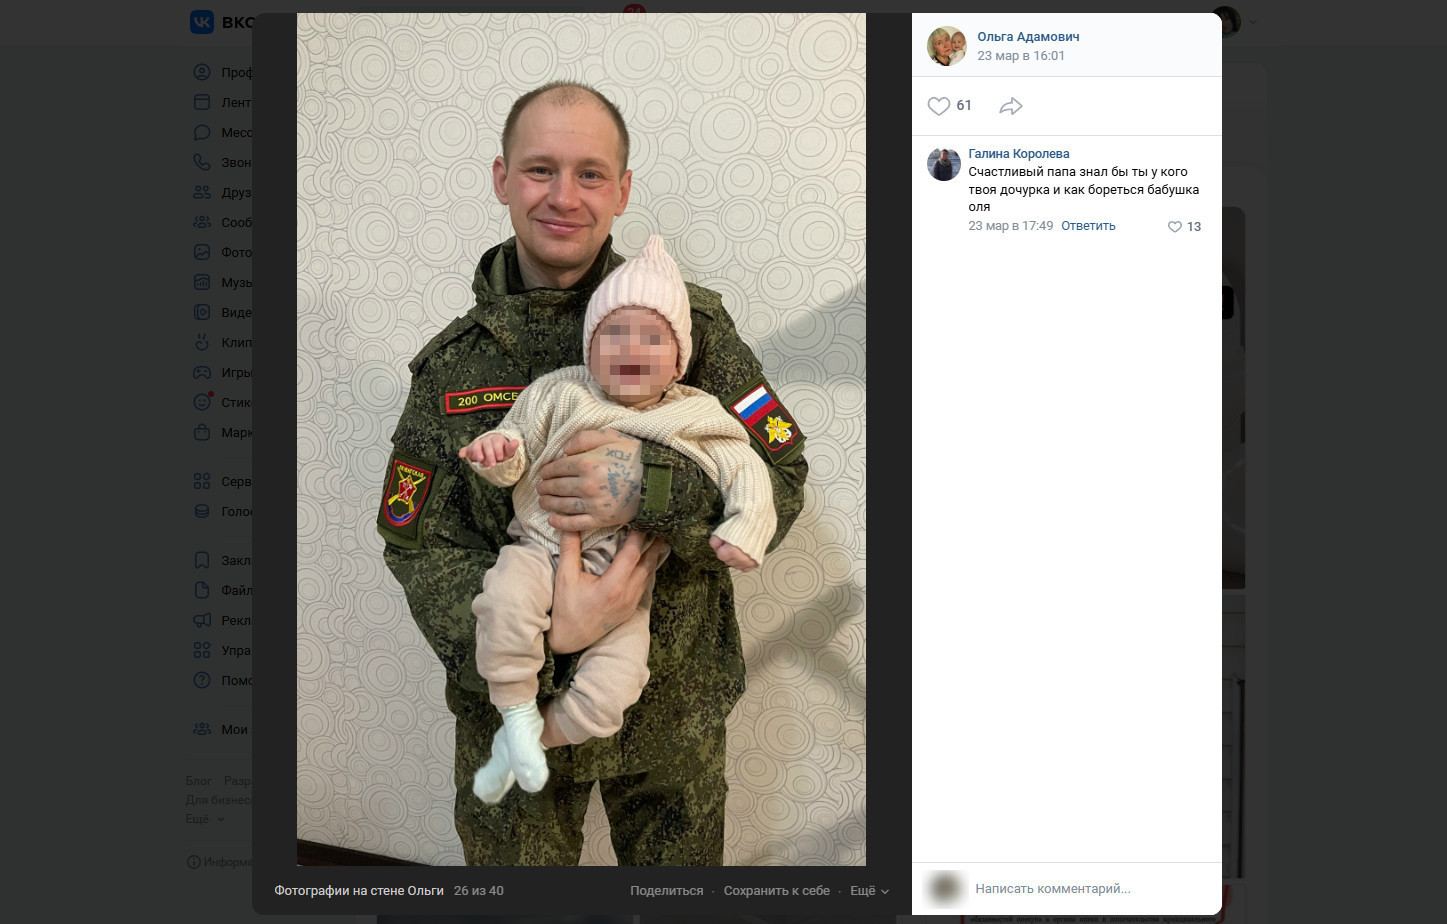
Task: Open the Messages sidebar icon
Action: 202,132
